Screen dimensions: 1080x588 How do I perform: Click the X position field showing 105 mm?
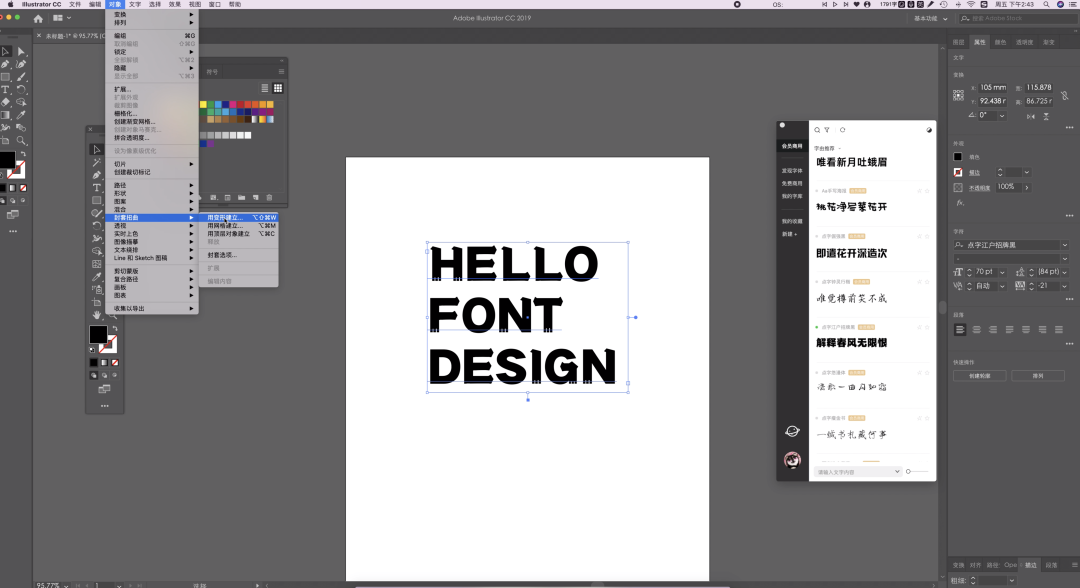[992, 88]
